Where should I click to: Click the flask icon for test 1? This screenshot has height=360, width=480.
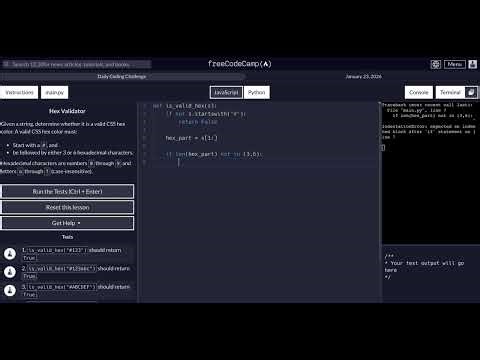coord(10,254)
